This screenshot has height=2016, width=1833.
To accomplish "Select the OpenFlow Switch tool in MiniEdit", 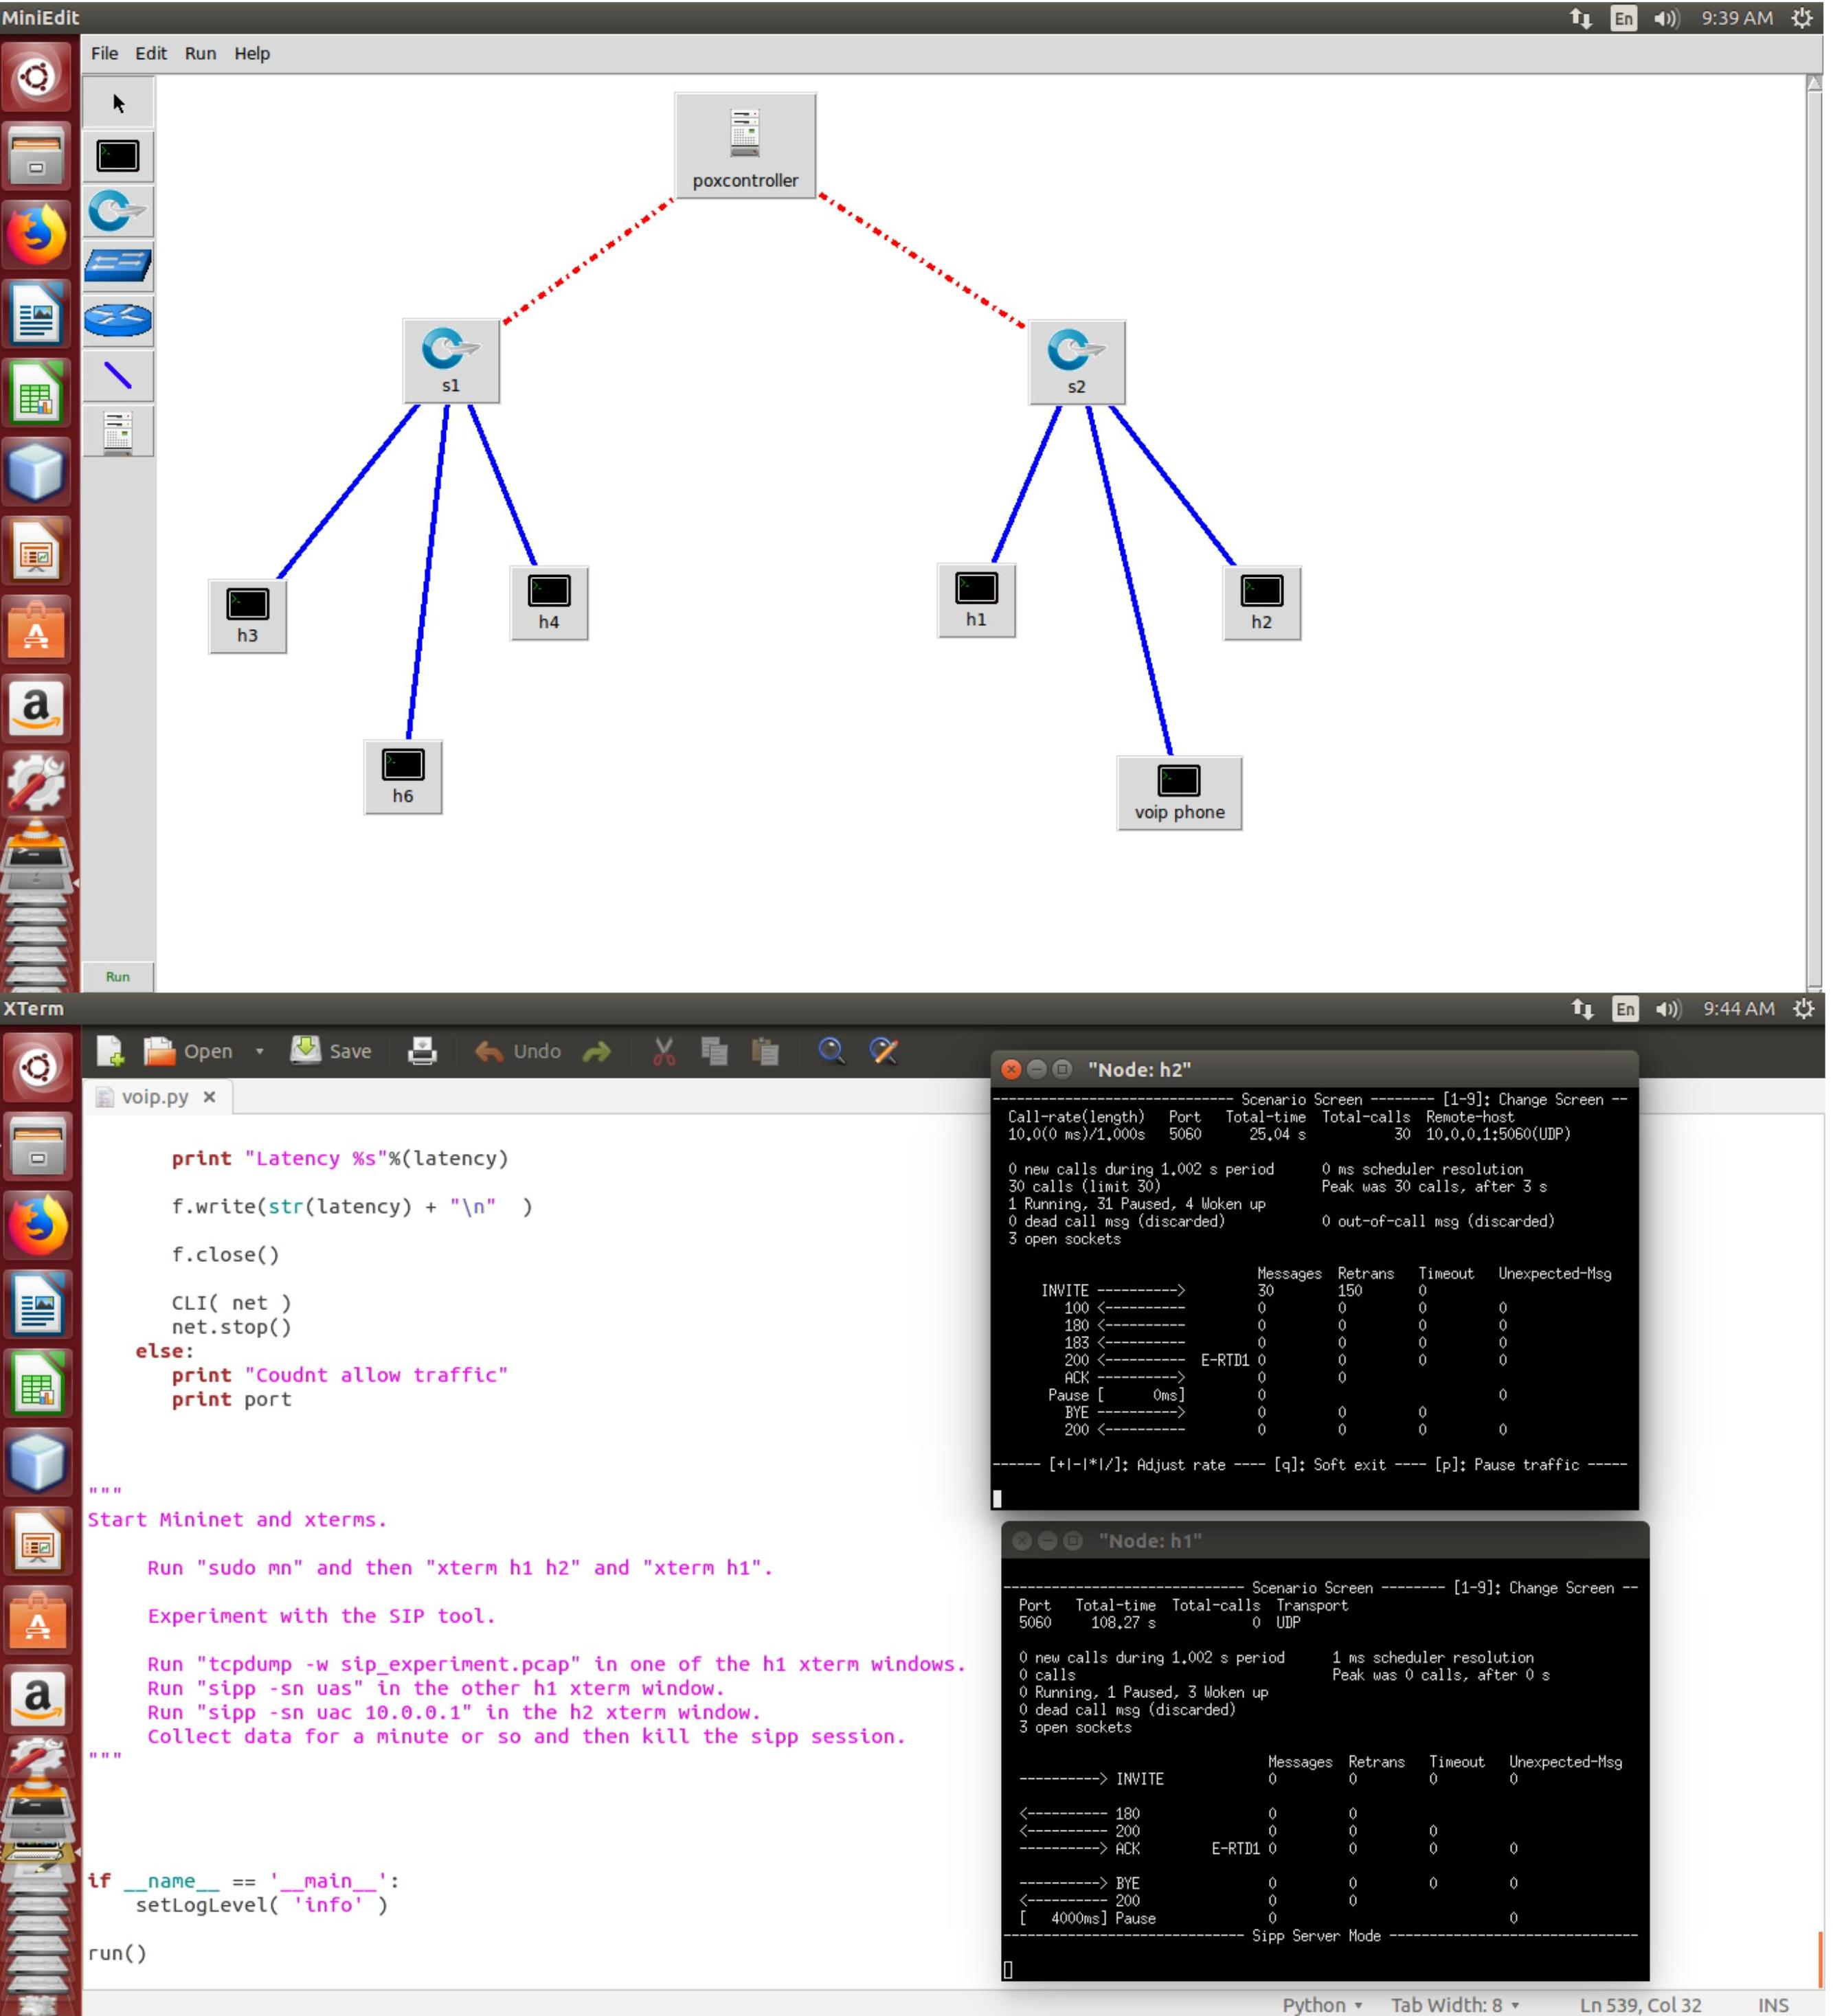I will pyautogui.click(x=117, y=211).
